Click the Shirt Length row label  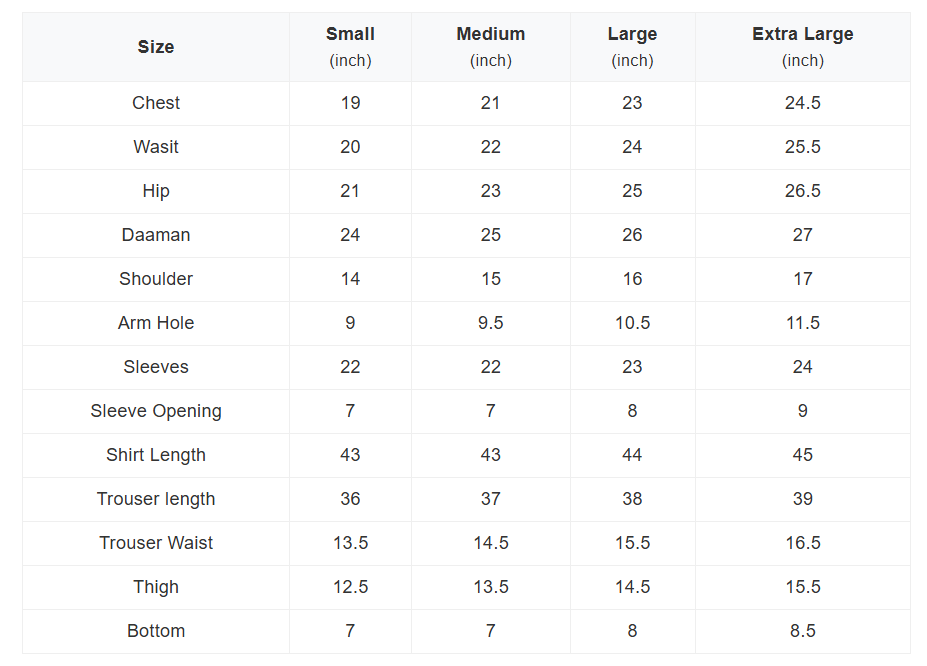(x=156, y=455)
